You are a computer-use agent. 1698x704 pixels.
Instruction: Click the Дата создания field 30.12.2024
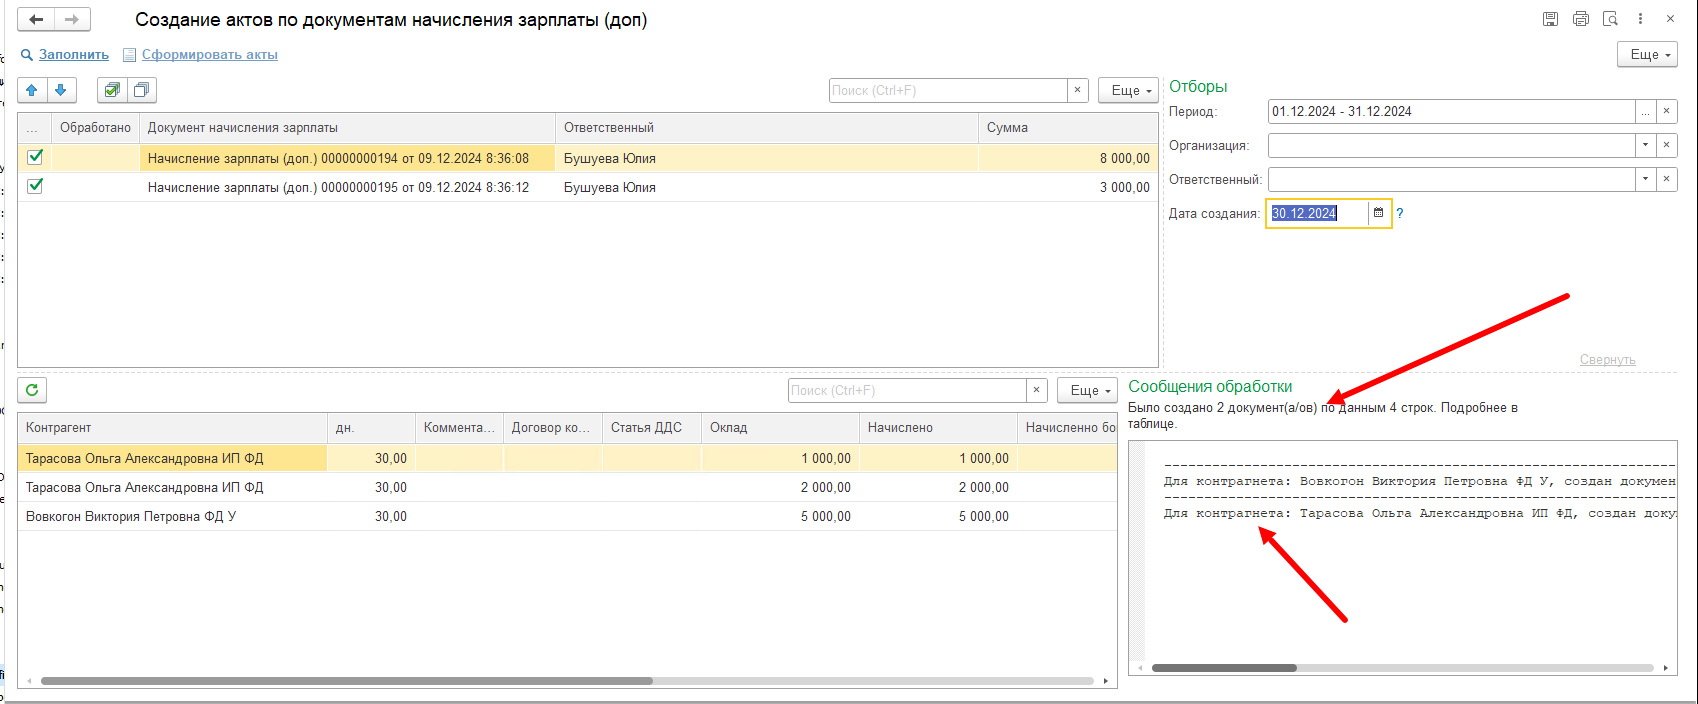1317,213
